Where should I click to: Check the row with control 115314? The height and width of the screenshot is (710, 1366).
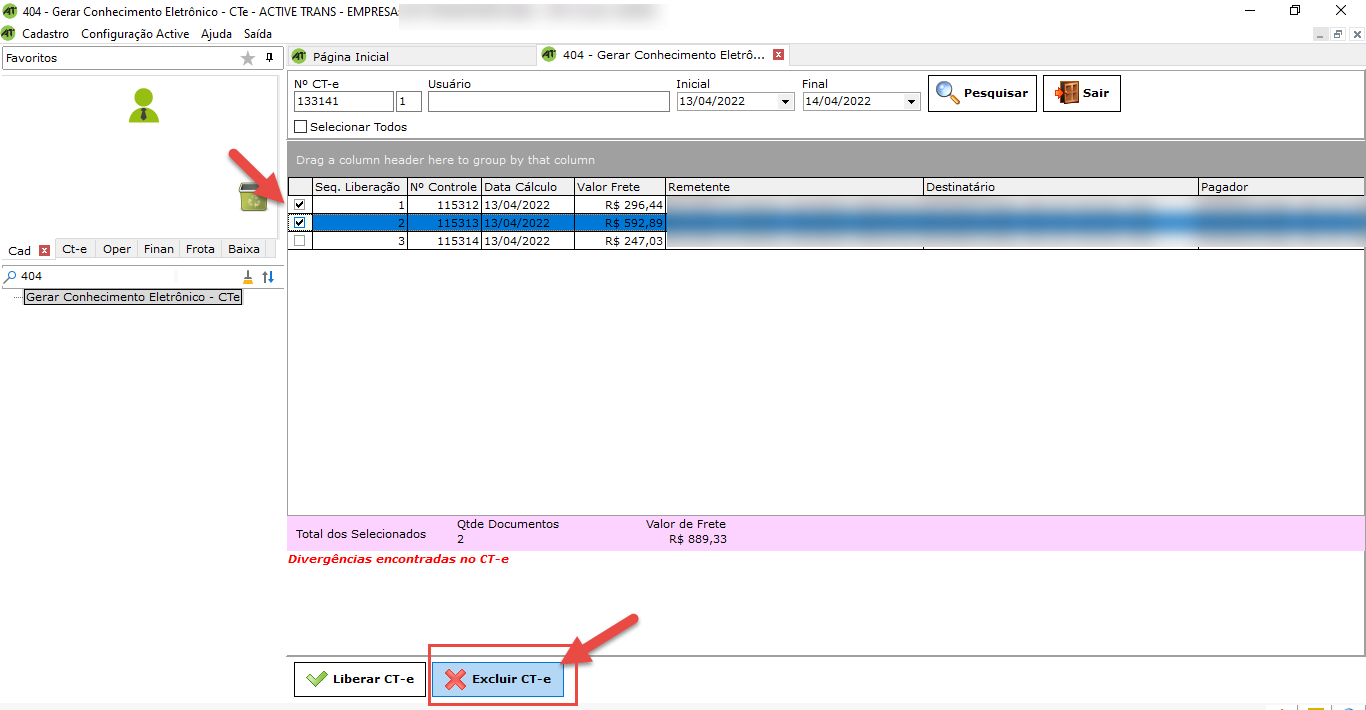(x=300, y=241)
